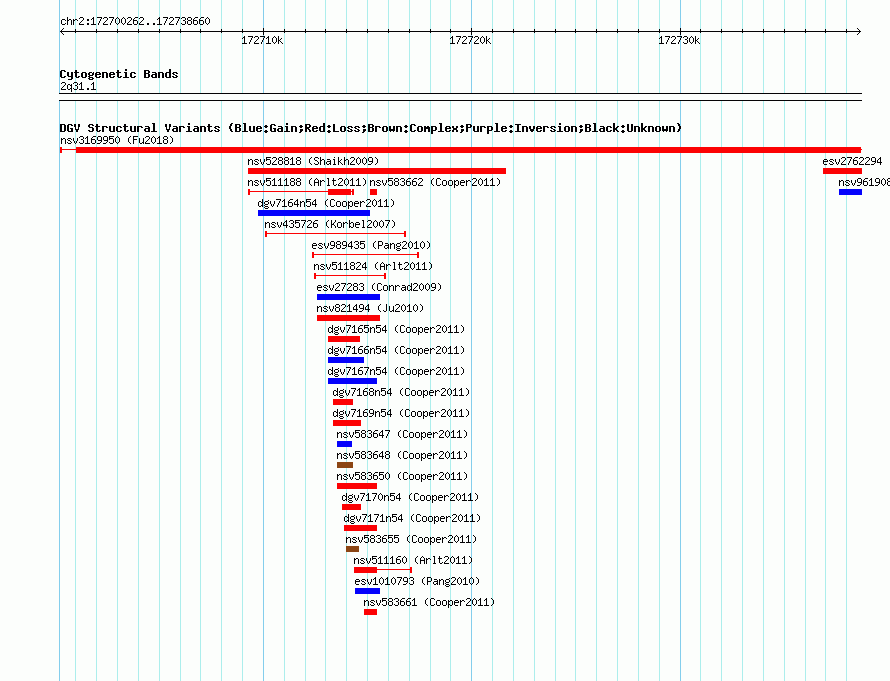The image size is (890, 681).
Task: Click the blue esv27283 gain bar
Action: [x=349, y=297]
